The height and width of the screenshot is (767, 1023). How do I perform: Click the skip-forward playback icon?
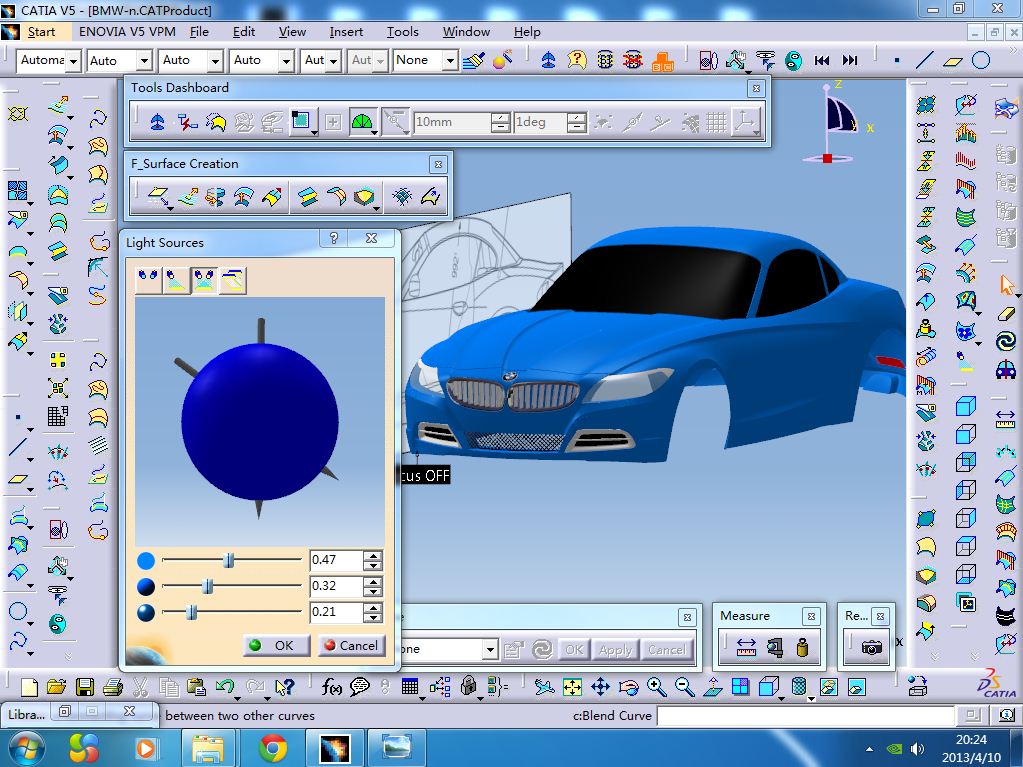[849, 61]
